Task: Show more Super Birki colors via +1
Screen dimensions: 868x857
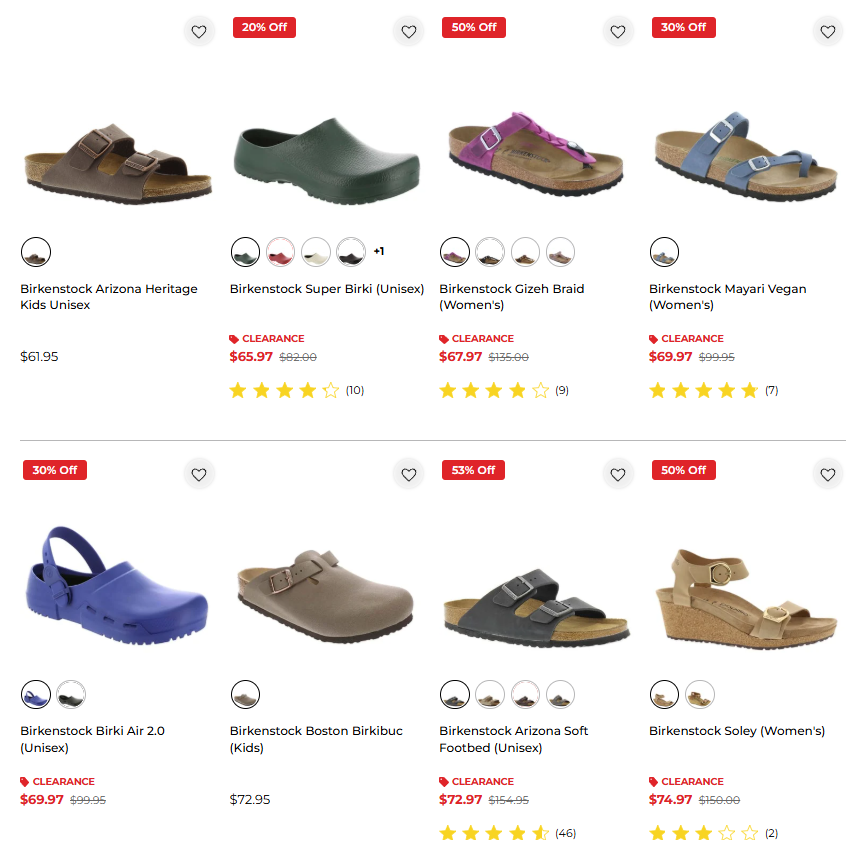Action: click(x=379, y=252)
